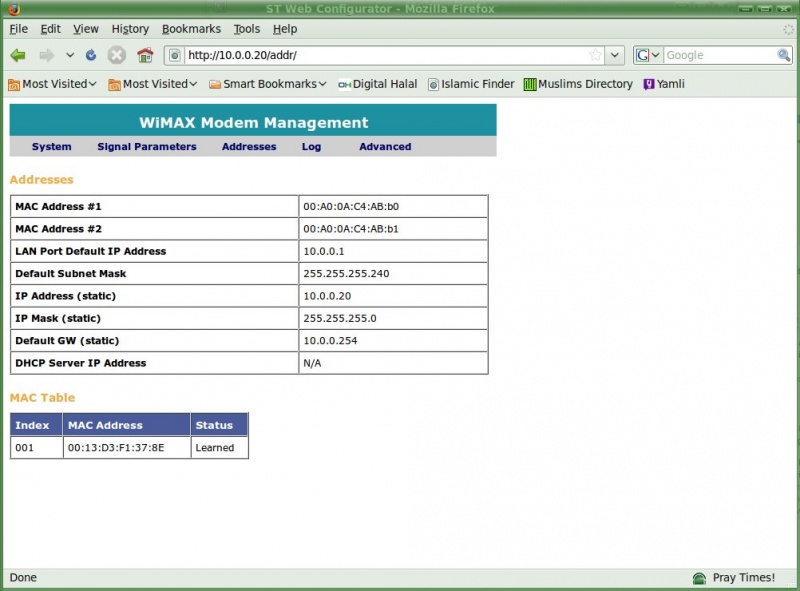Go back with the green arrow
The image size is (800, 591).
[x=18, y=55]
